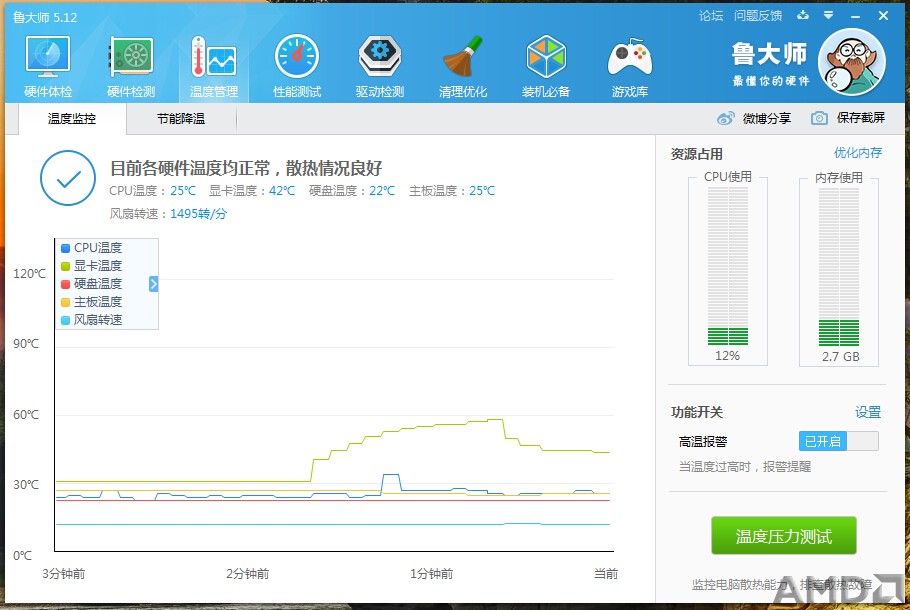Click the 硬盘温度 22℃ value
Image resolution: width=910 pixels, height=610 pixels.
coord(382,191)
